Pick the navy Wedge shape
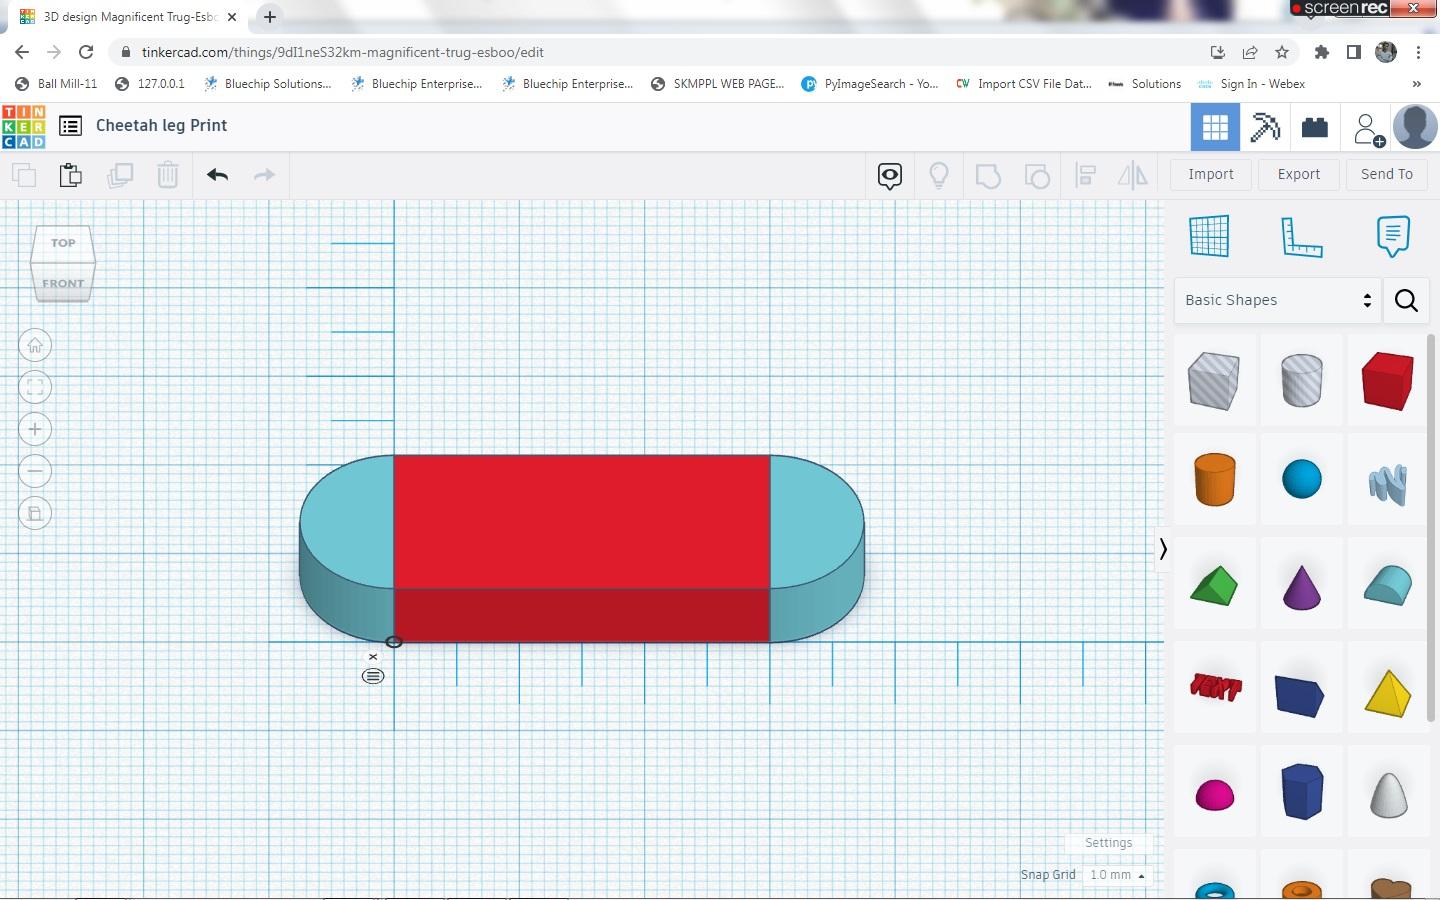The image size is (1440, 900). click(1301, 695)
